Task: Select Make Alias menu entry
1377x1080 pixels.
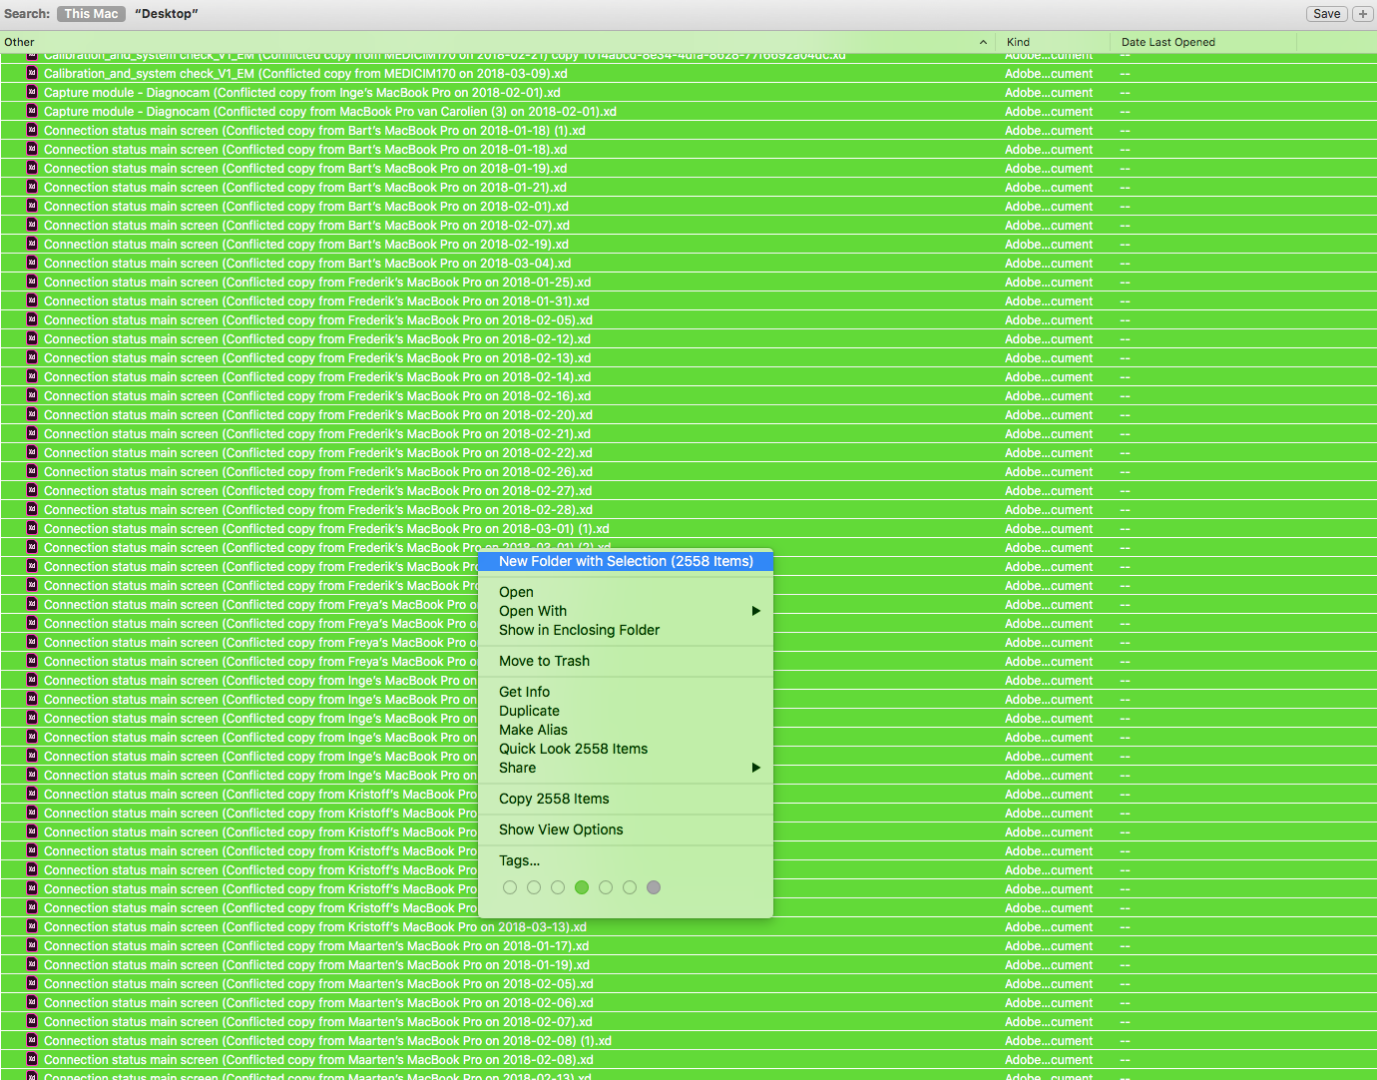Action: pos(626,730)
